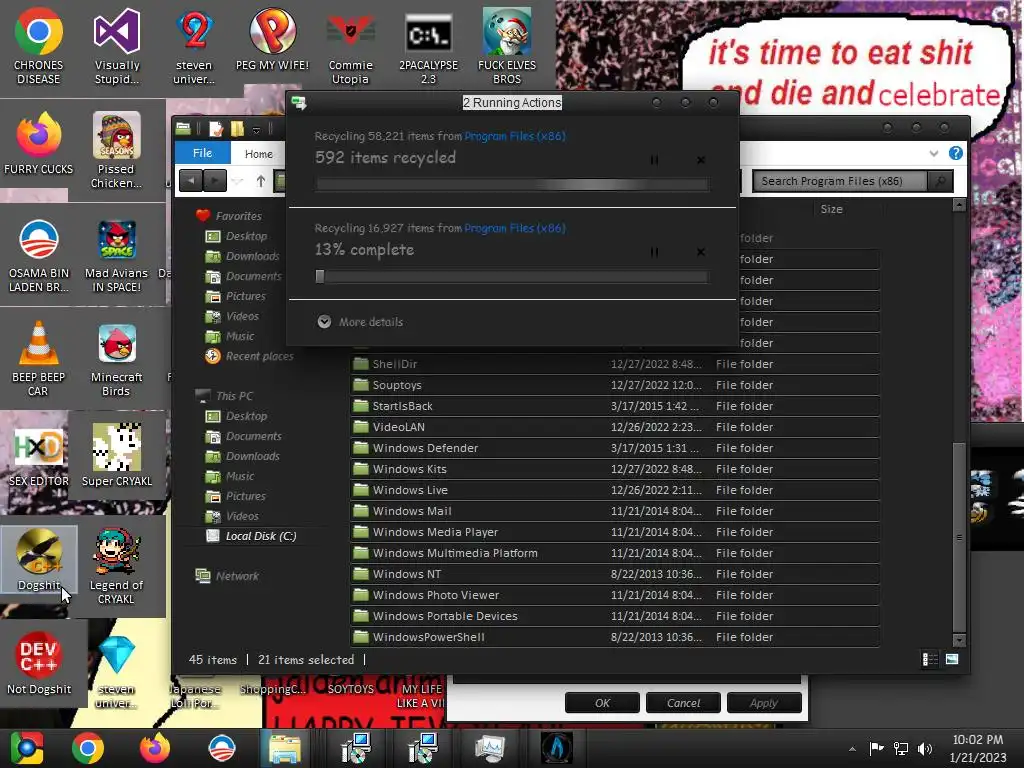Select the Commie Utopia desktop icon
This screenshot has height=768, width=1024.
351,47
